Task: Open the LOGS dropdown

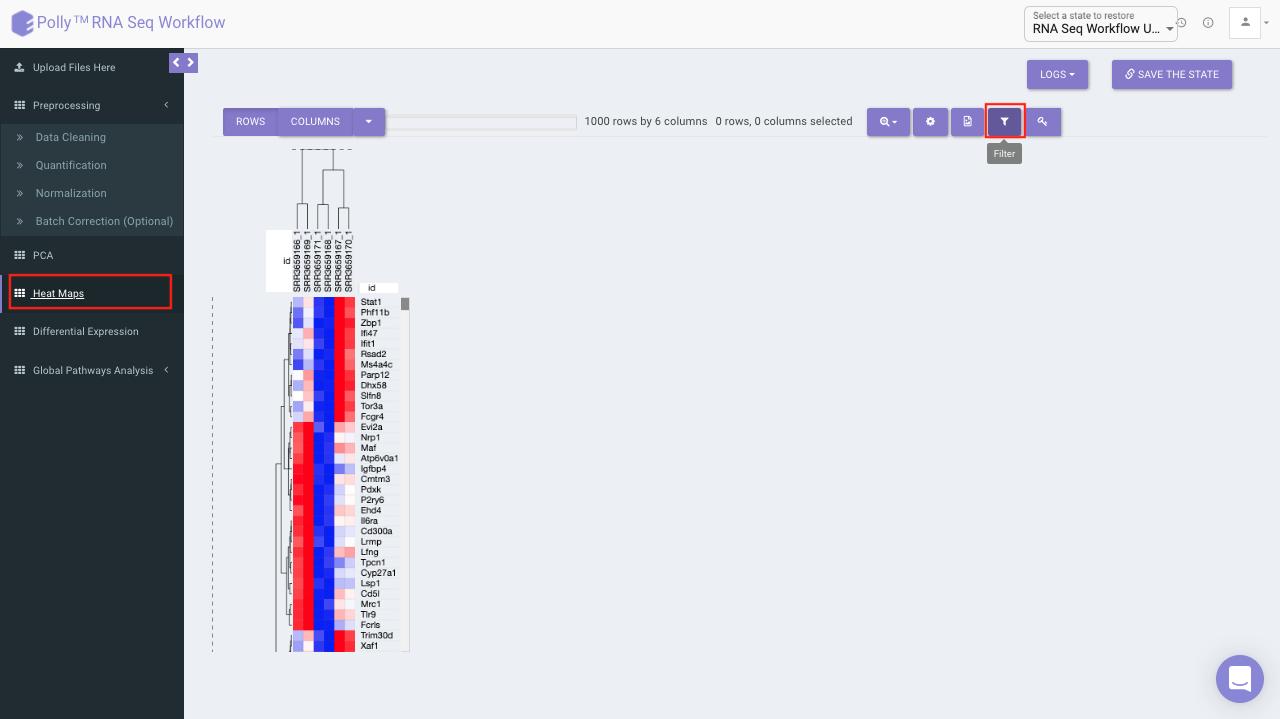Action: tap(1057, 74)
